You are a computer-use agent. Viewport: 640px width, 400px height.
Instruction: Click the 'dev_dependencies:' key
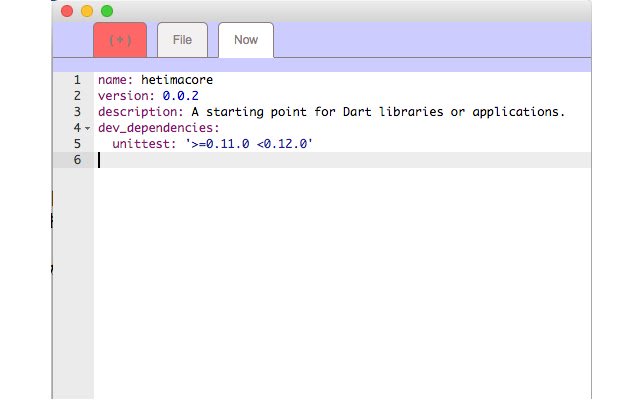(159, 128)
